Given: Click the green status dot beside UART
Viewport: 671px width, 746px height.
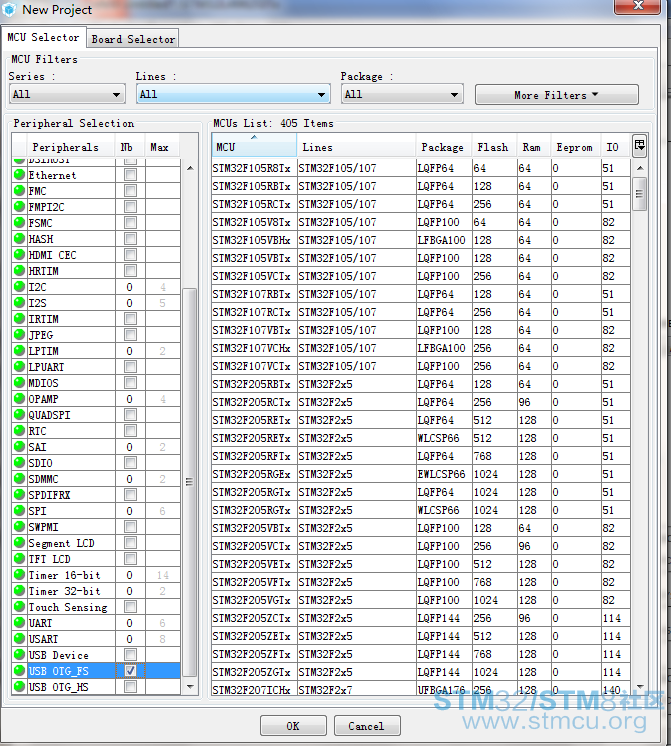Looking at the screenshot, I should point(20,622).
